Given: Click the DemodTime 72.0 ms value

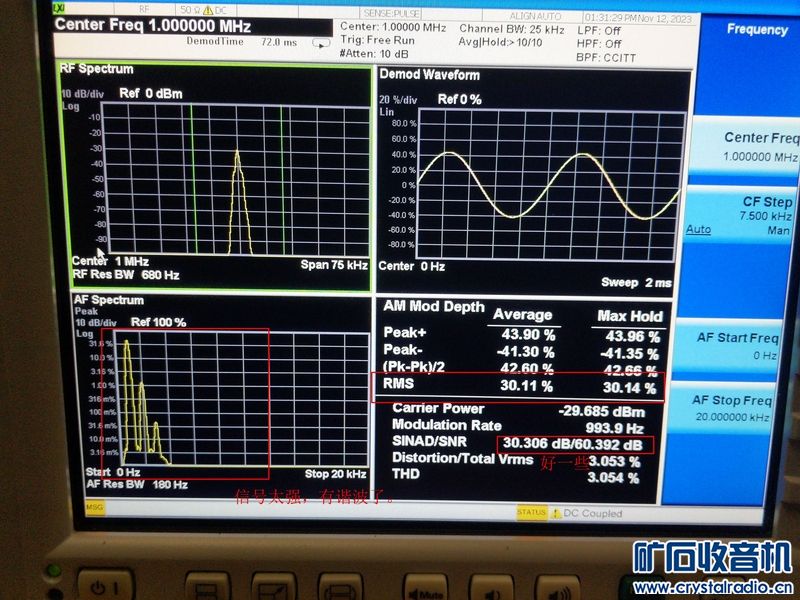Looking at the screenshot, I should pyautogui.click(x=279, y=42).
